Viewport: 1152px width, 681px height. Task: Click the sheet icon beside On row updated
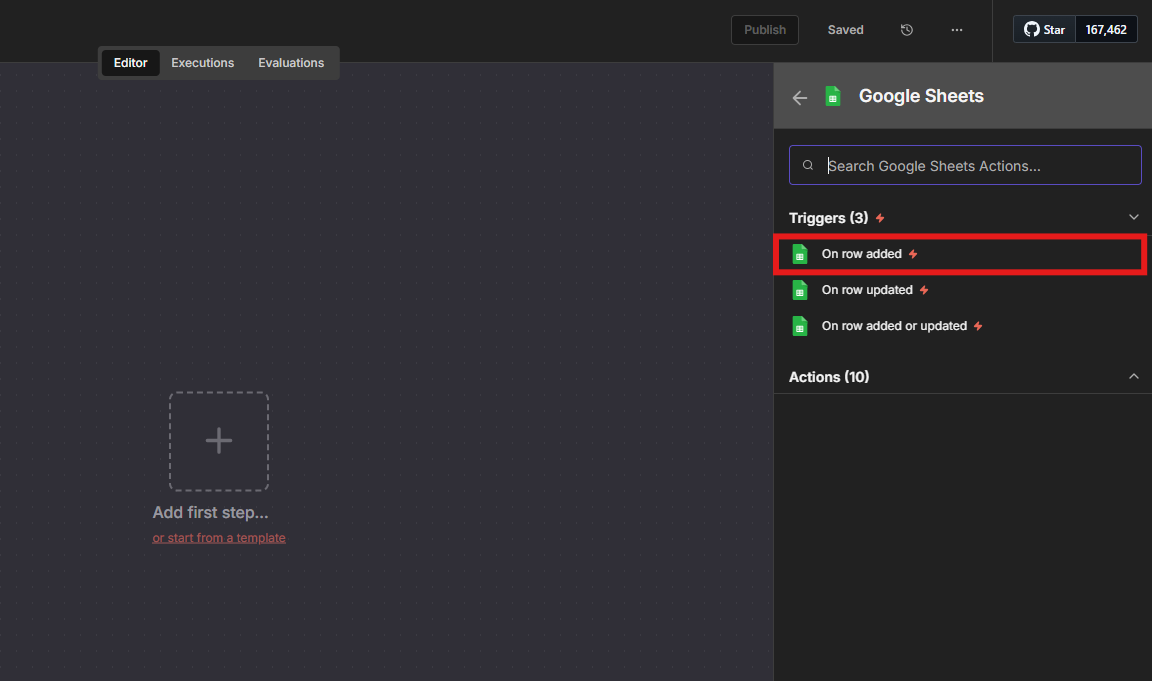click(x=799, y=290)
